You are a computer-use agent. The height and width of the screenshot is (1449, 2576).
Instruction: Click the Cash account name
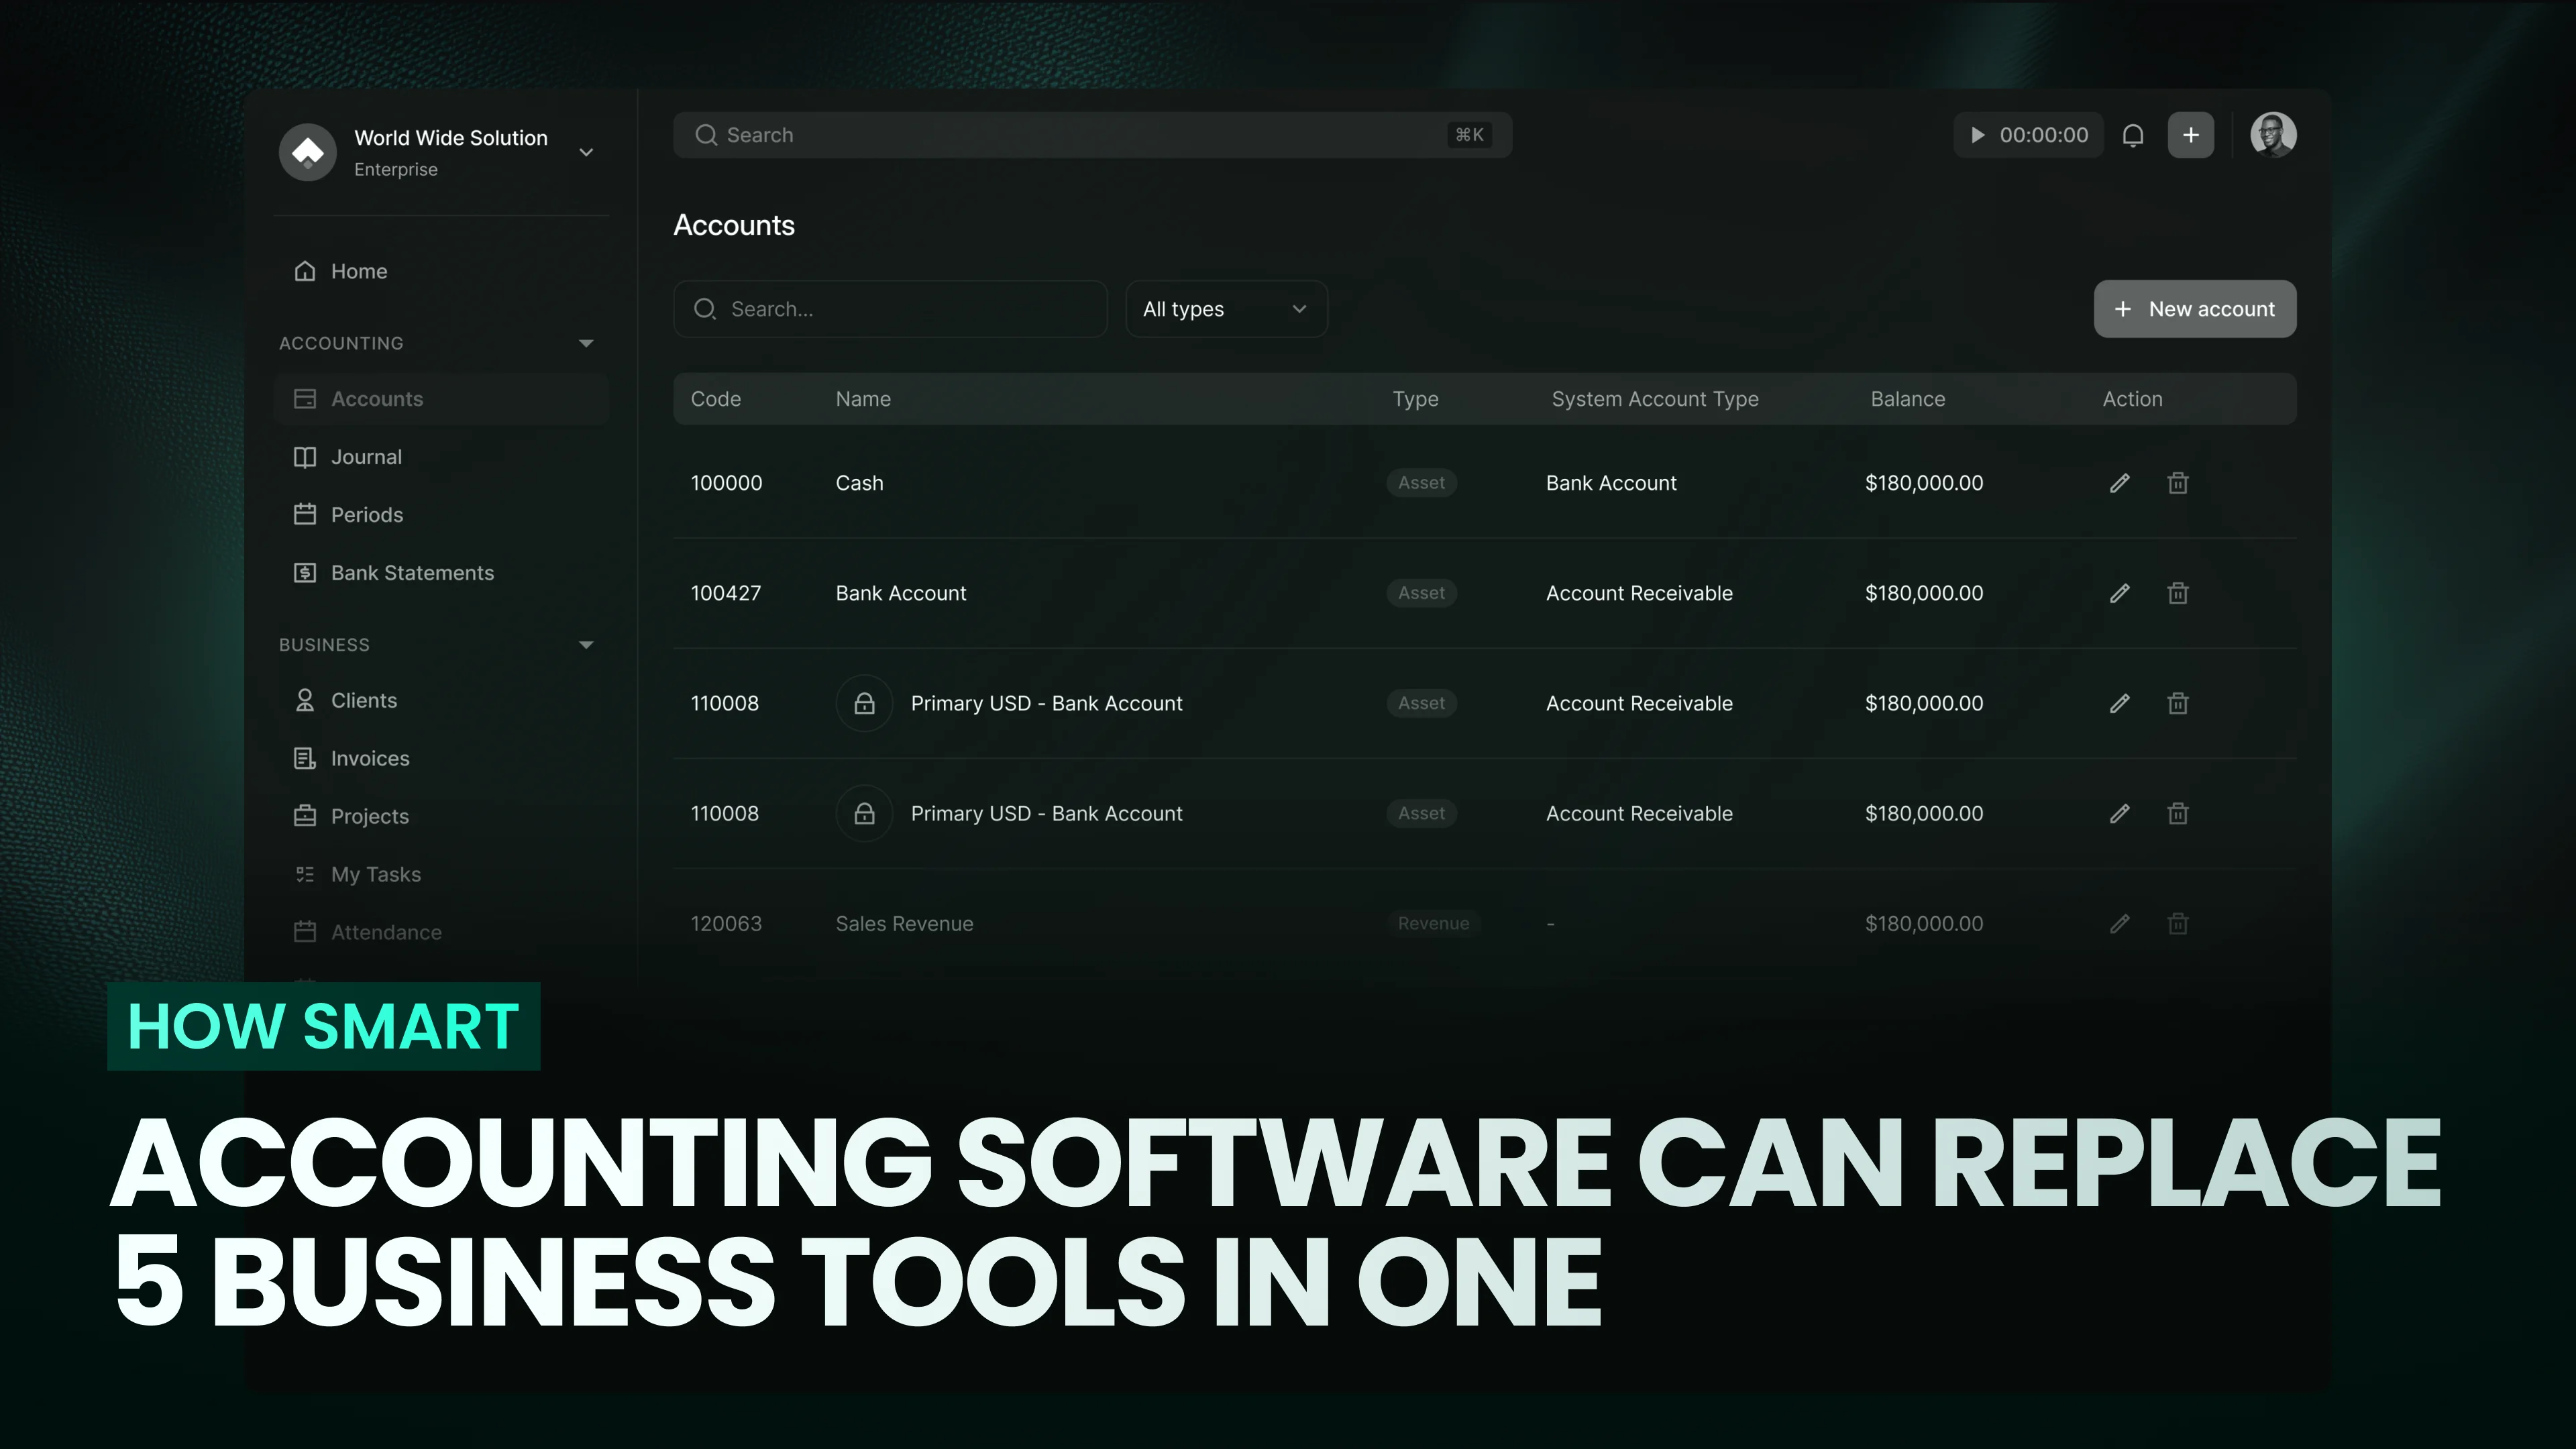pos(859,483)
